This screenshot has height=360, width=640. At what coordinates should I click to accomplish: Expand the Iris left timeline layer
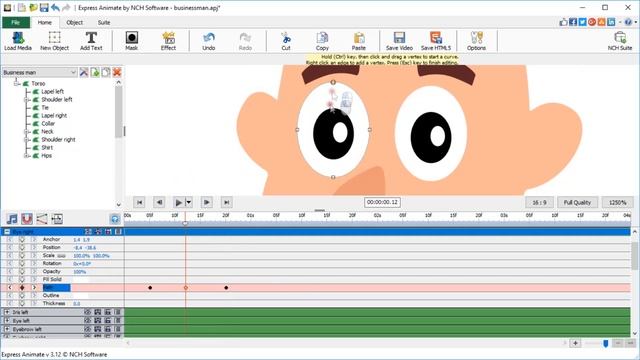(x=7, y=312)
